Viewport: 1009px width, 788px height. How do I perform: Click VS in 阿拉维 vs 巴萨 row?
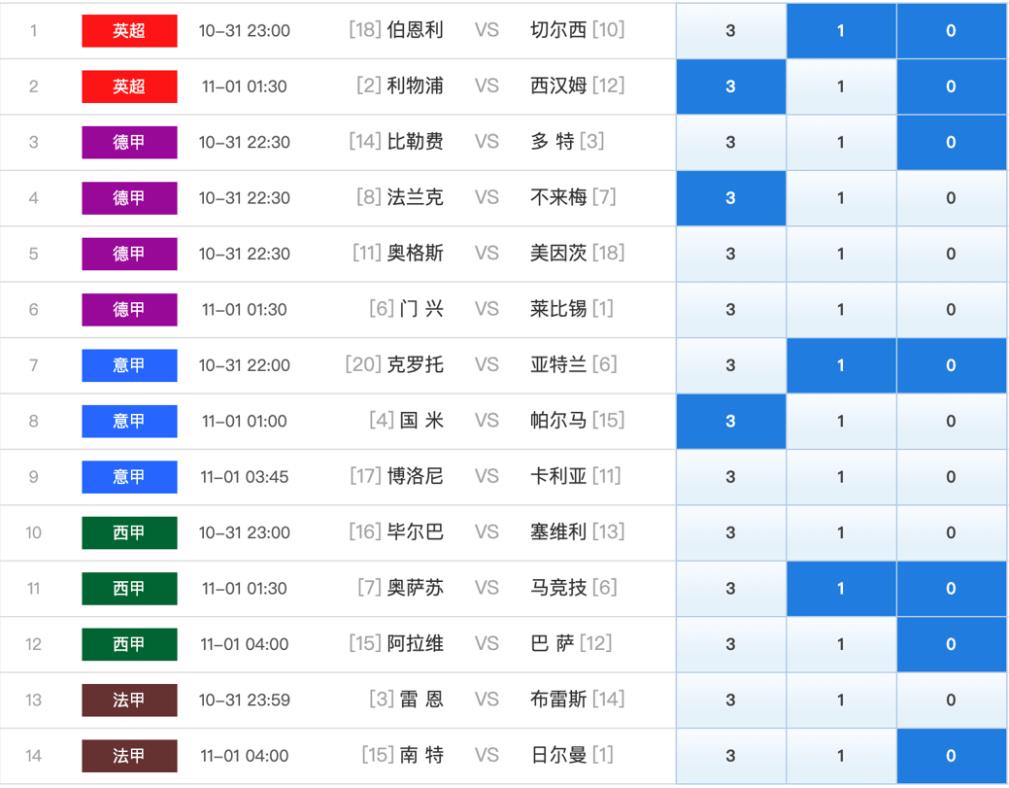pos(487,644)
